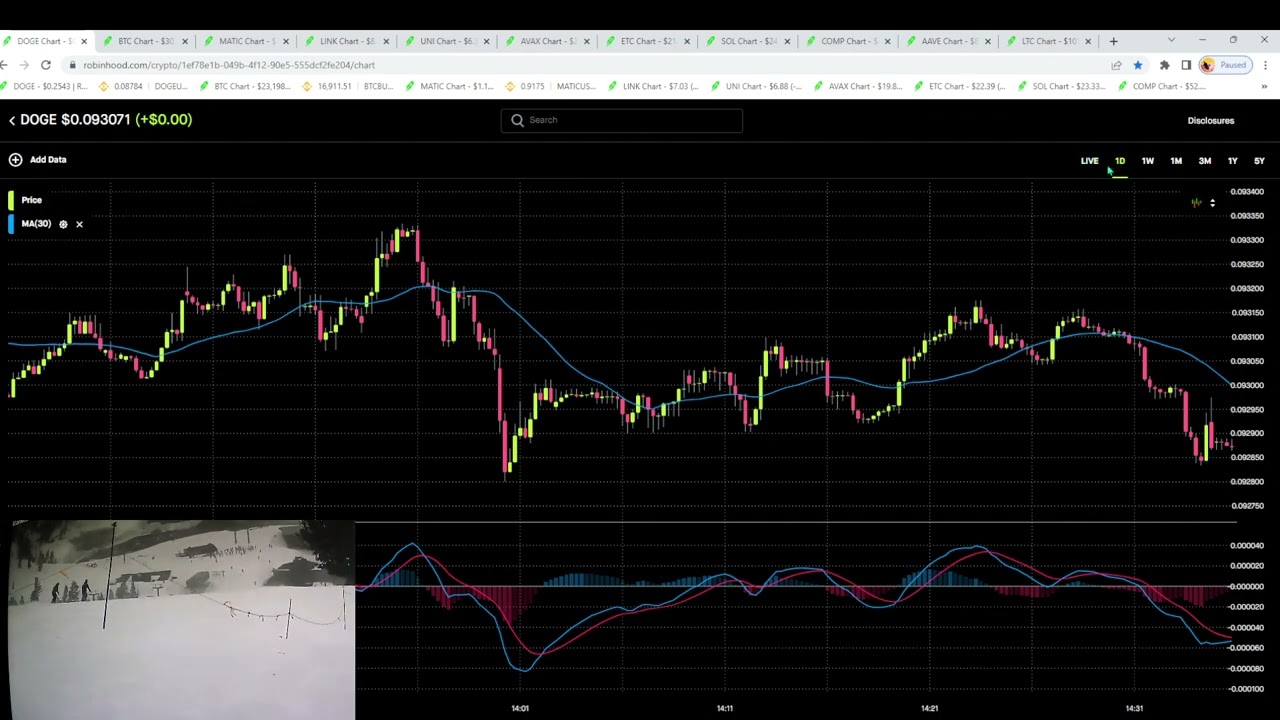Image resolution: width=1280 pixels, height=720 pixels.
Task: Open DOGE - $0.2543 bookmark
Action: (x=45, y=87)
